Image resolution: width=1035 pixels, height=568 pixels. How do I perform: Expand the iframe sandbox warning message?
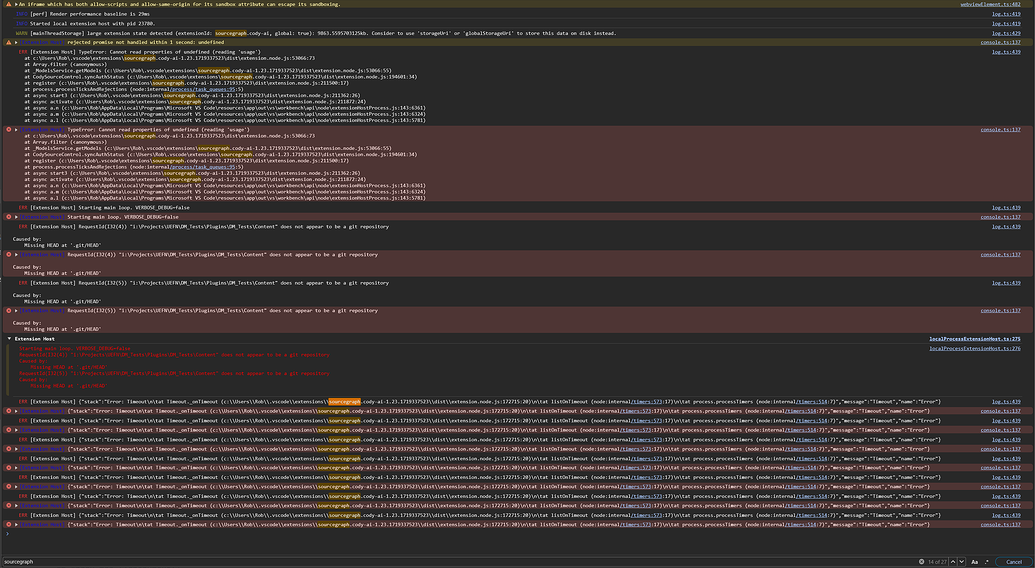tap(16, 5)
